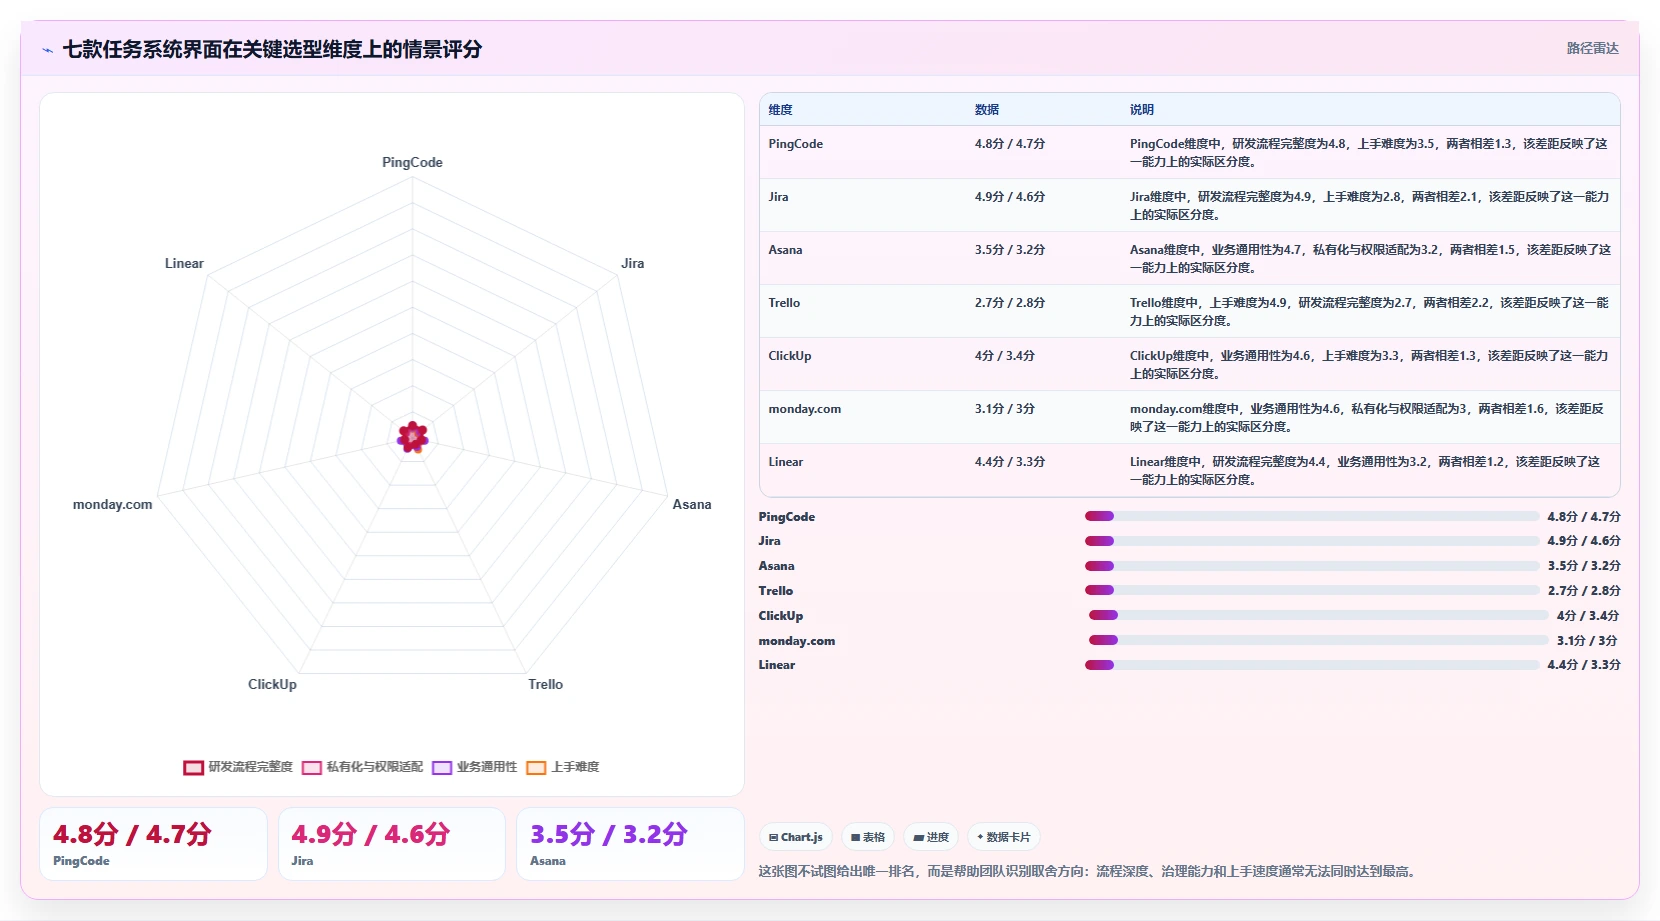1660x921 pixels.
Task: Click the Asana radar axis label
Action: point(692,504)
